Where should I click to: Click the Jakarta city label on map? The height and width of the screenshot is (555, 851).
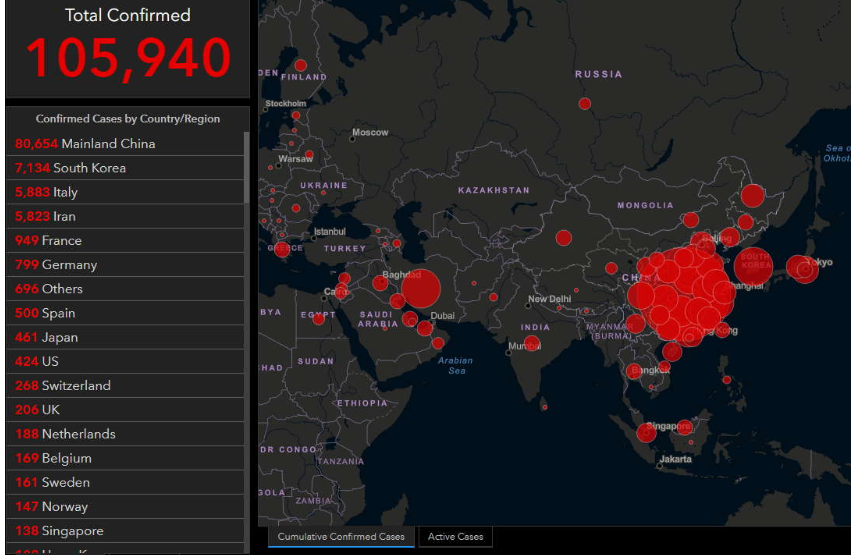coord(676,459)
